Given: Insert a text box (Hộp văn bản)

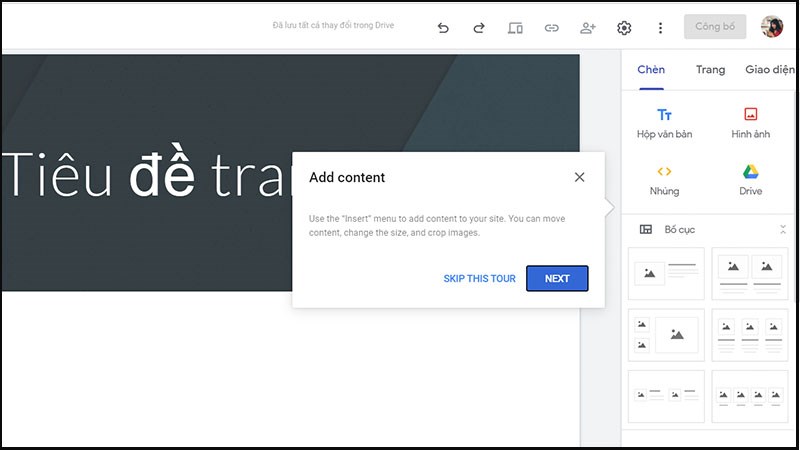Looking at the screenshot, I should click(664, 123).
